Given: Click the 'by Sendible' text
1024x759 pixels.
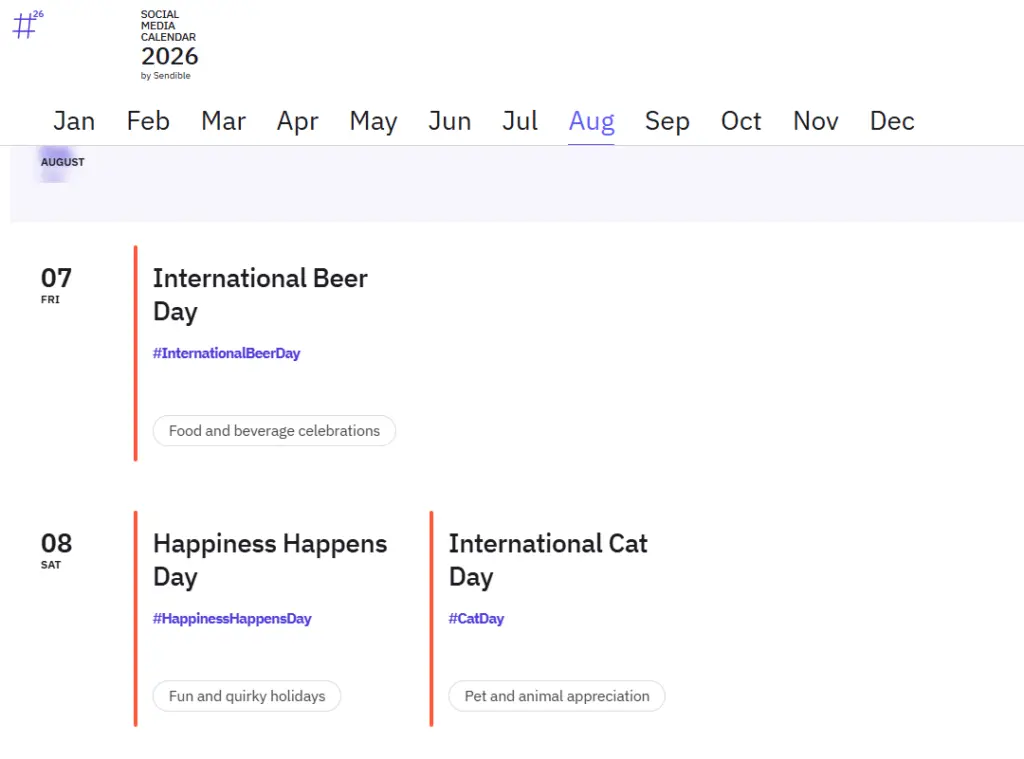Looking at the screenshot, I should pos(166,76).
